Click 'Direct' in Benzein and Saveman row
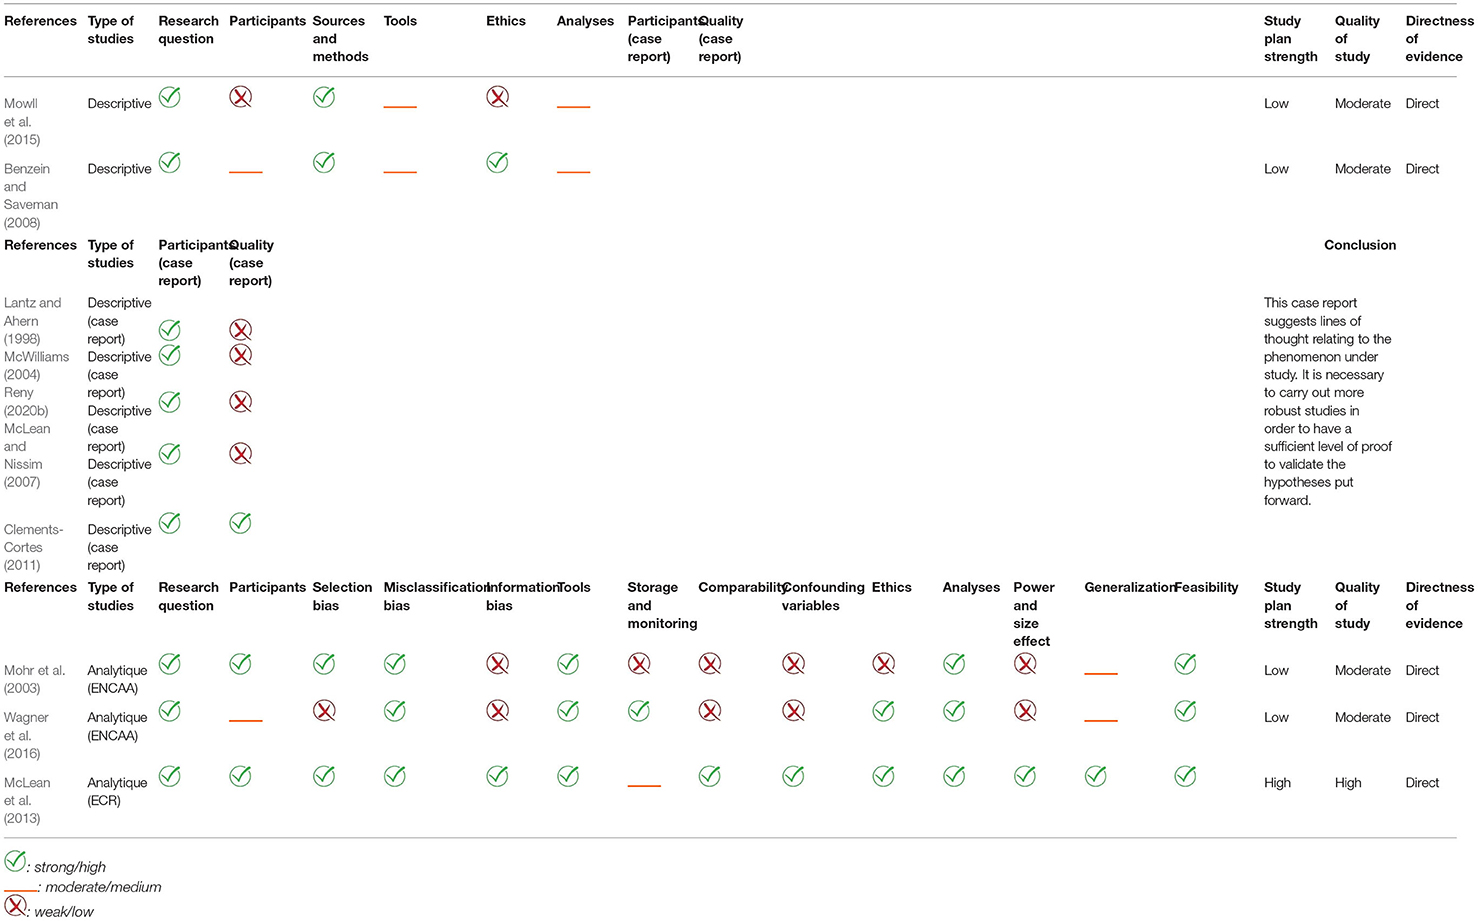 1422,169
